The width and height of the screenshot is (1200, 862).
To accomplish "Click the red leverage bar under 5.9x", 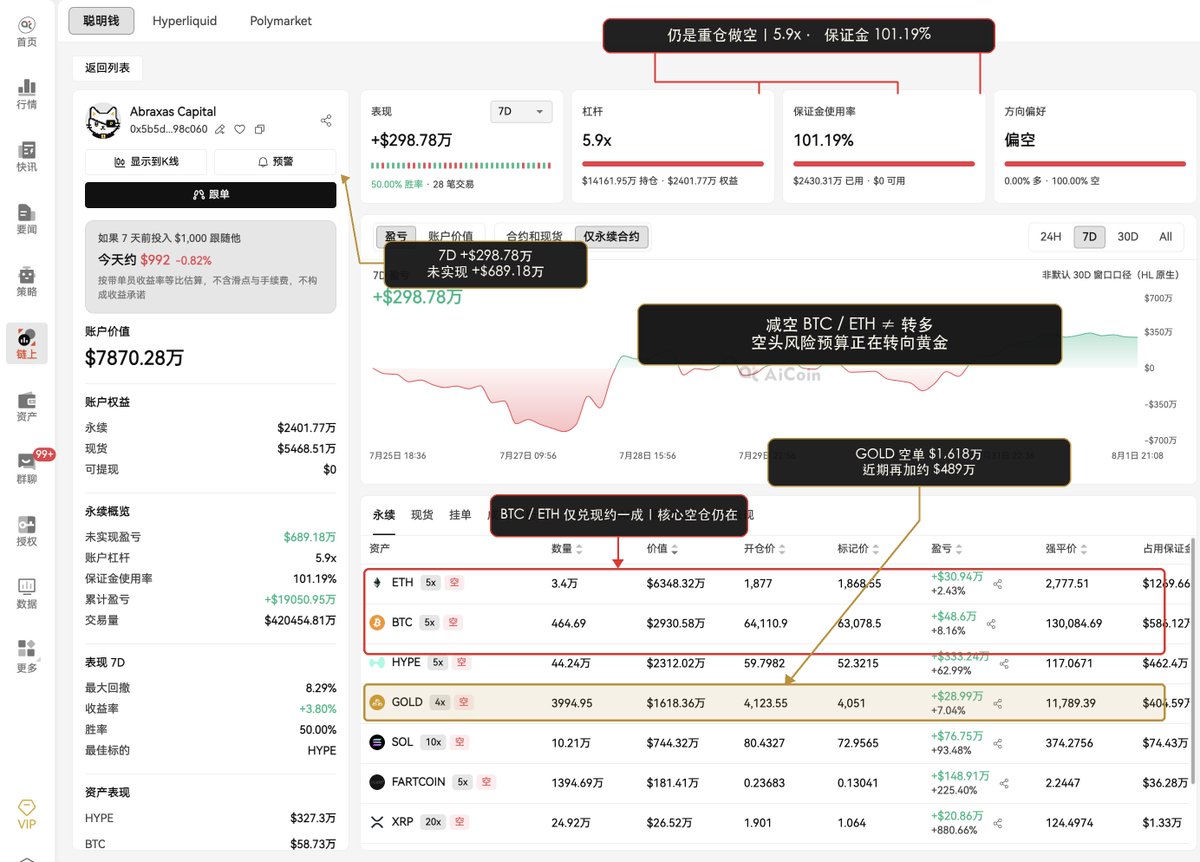I will (673, 164).
